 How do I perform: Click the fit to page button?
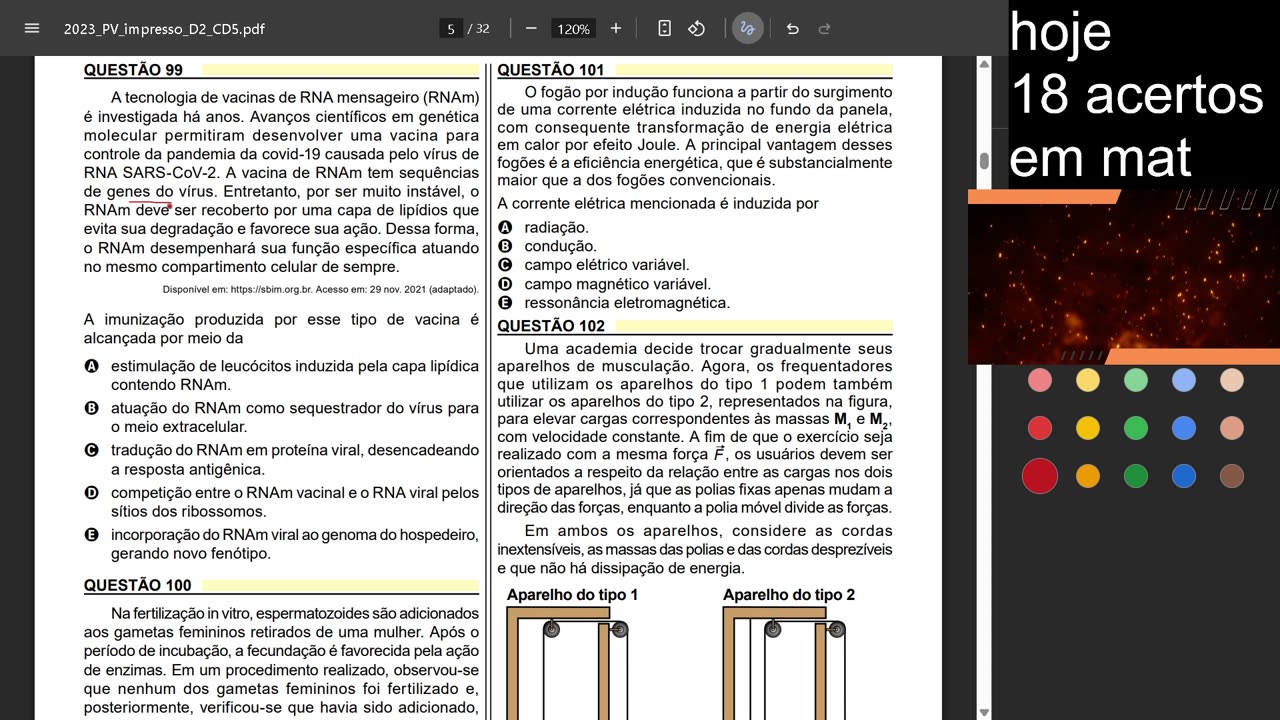[664, 28]
